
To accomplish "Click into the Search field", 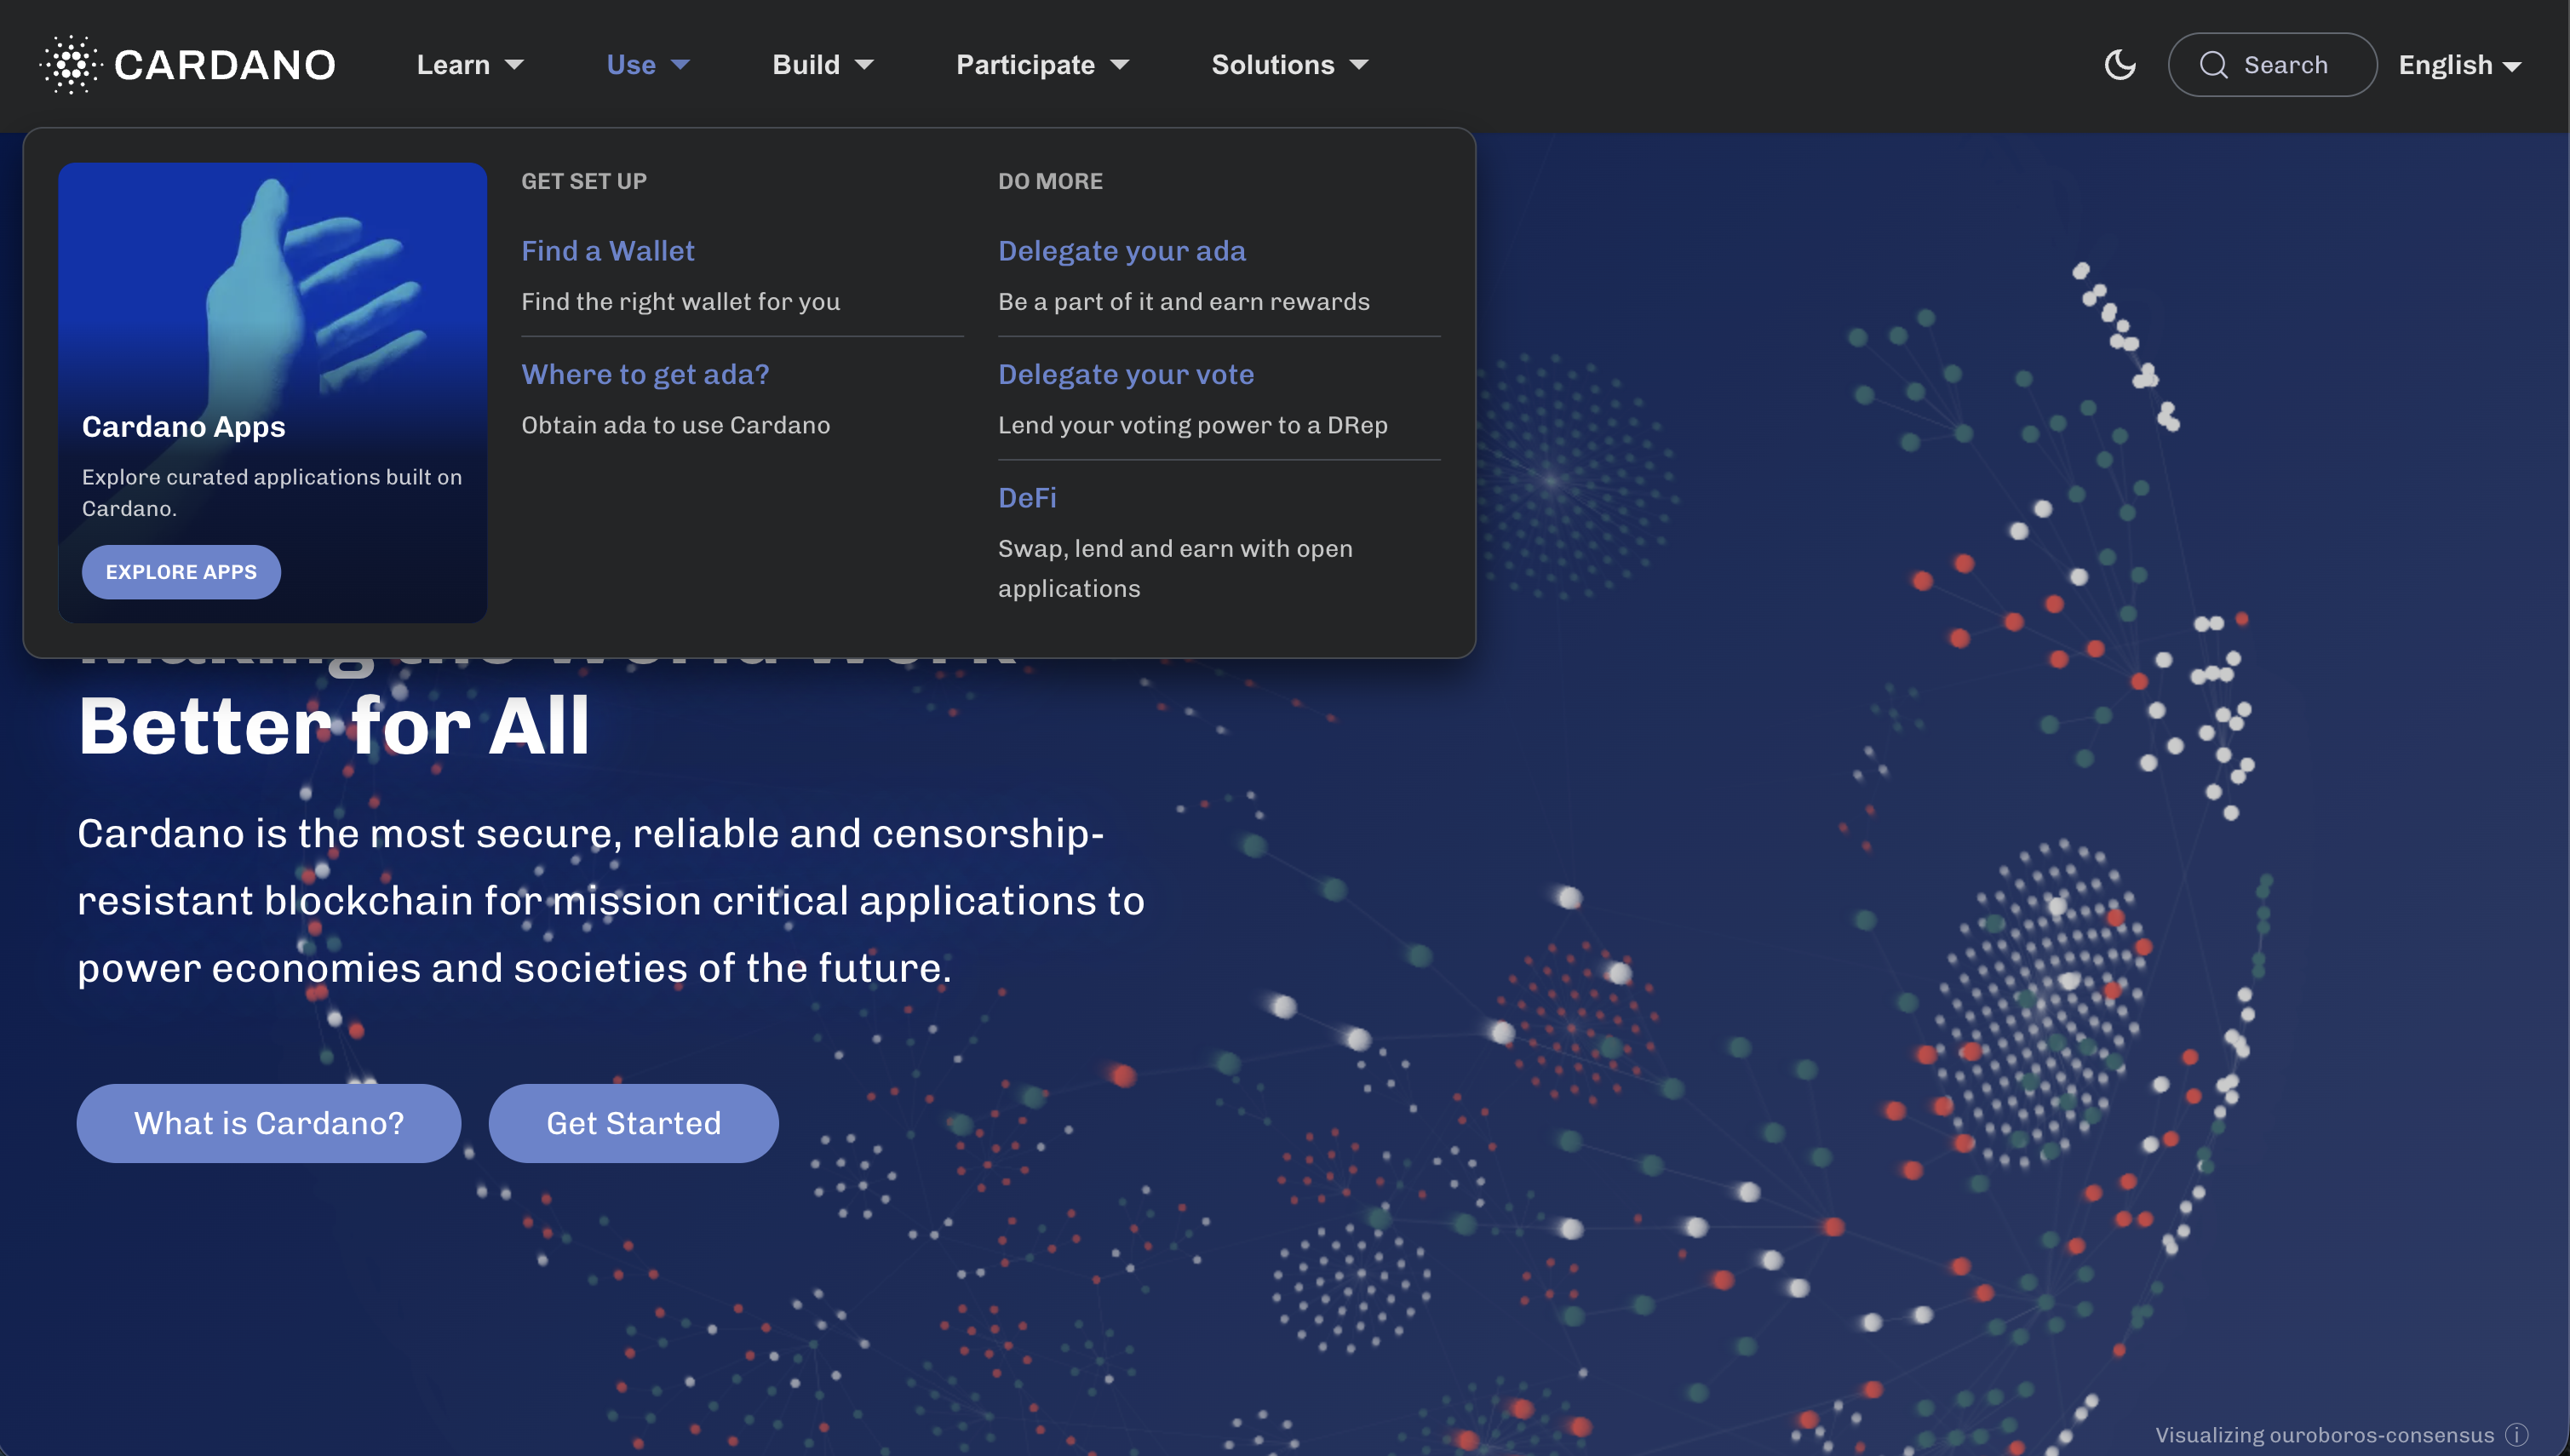I will [2272, 65].
